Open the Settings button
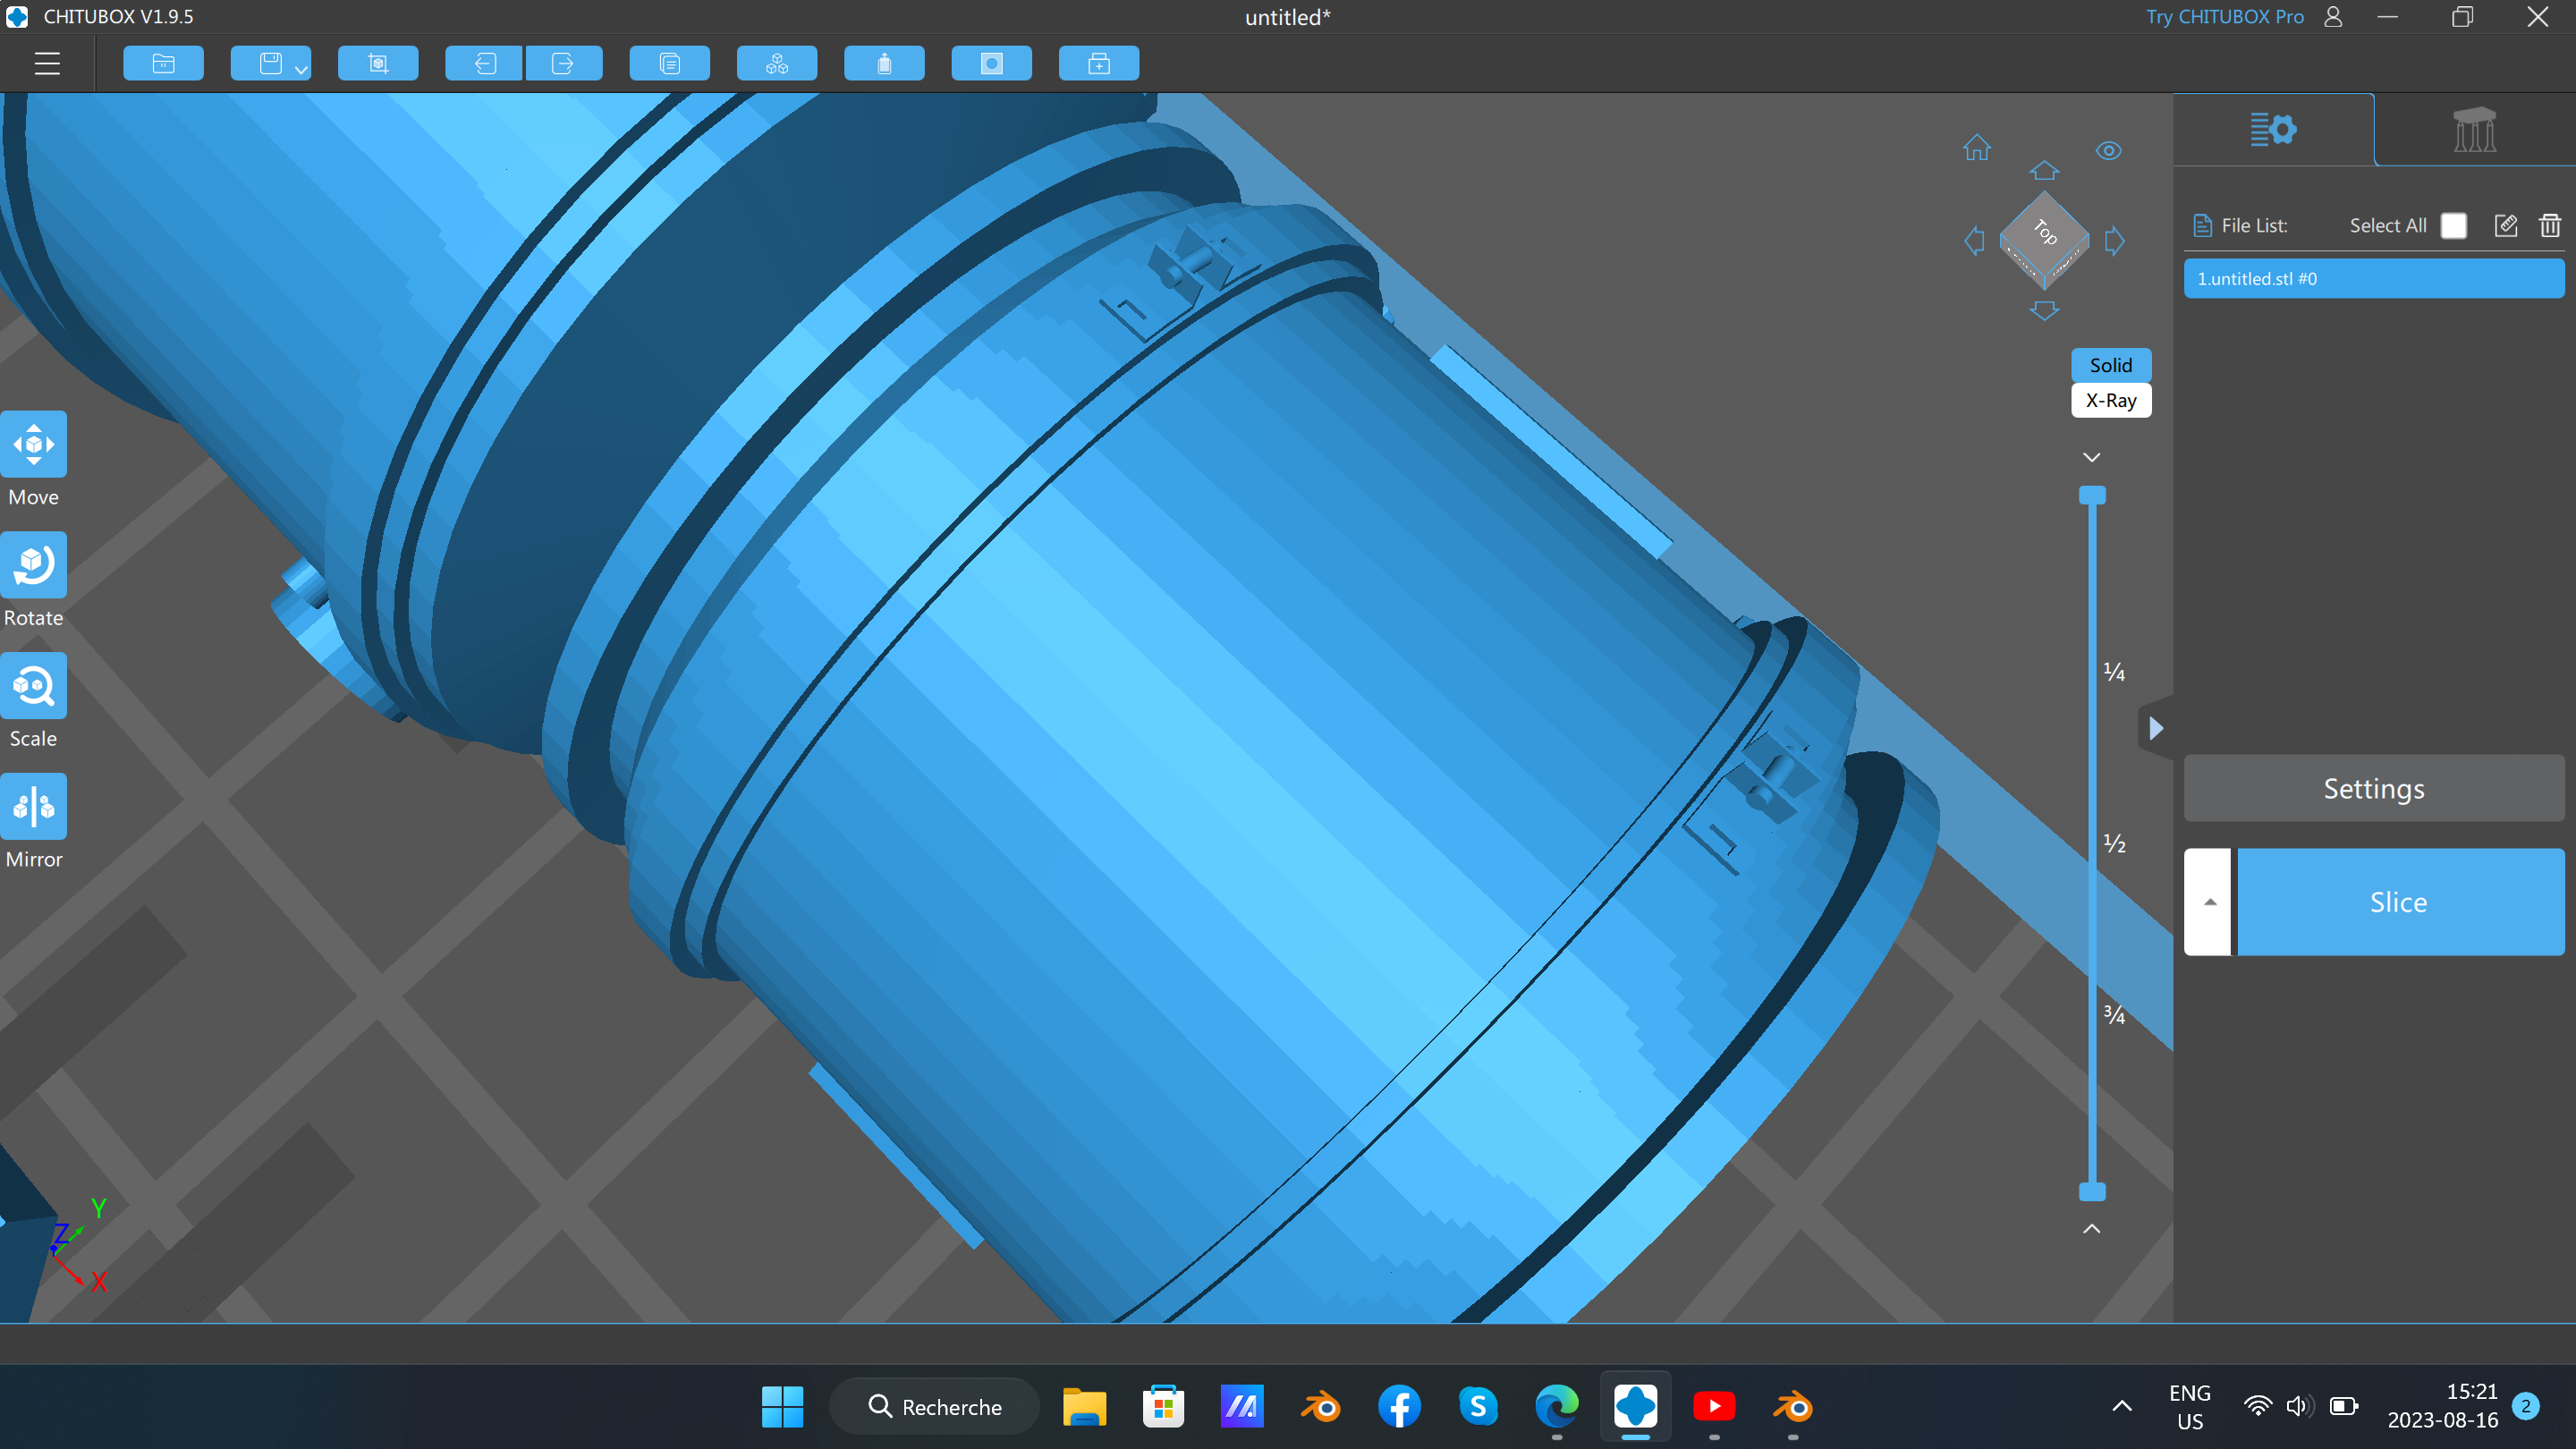This screenshot has height=1449, width=2576. click(2373, 789)
